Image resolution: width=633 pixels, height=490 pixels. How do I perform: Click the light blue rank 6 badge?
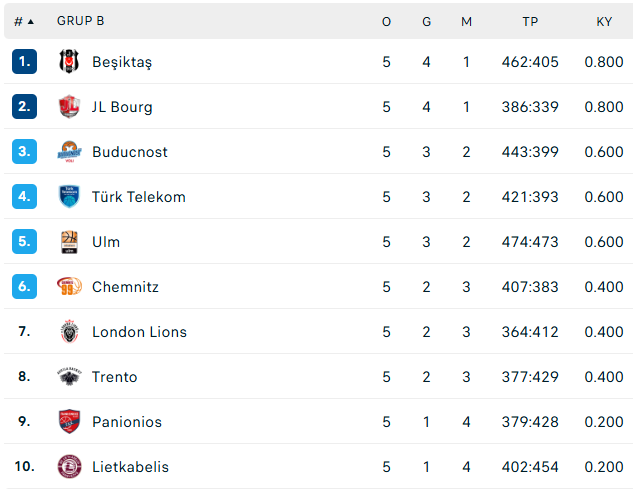click(x=25, y=287)
